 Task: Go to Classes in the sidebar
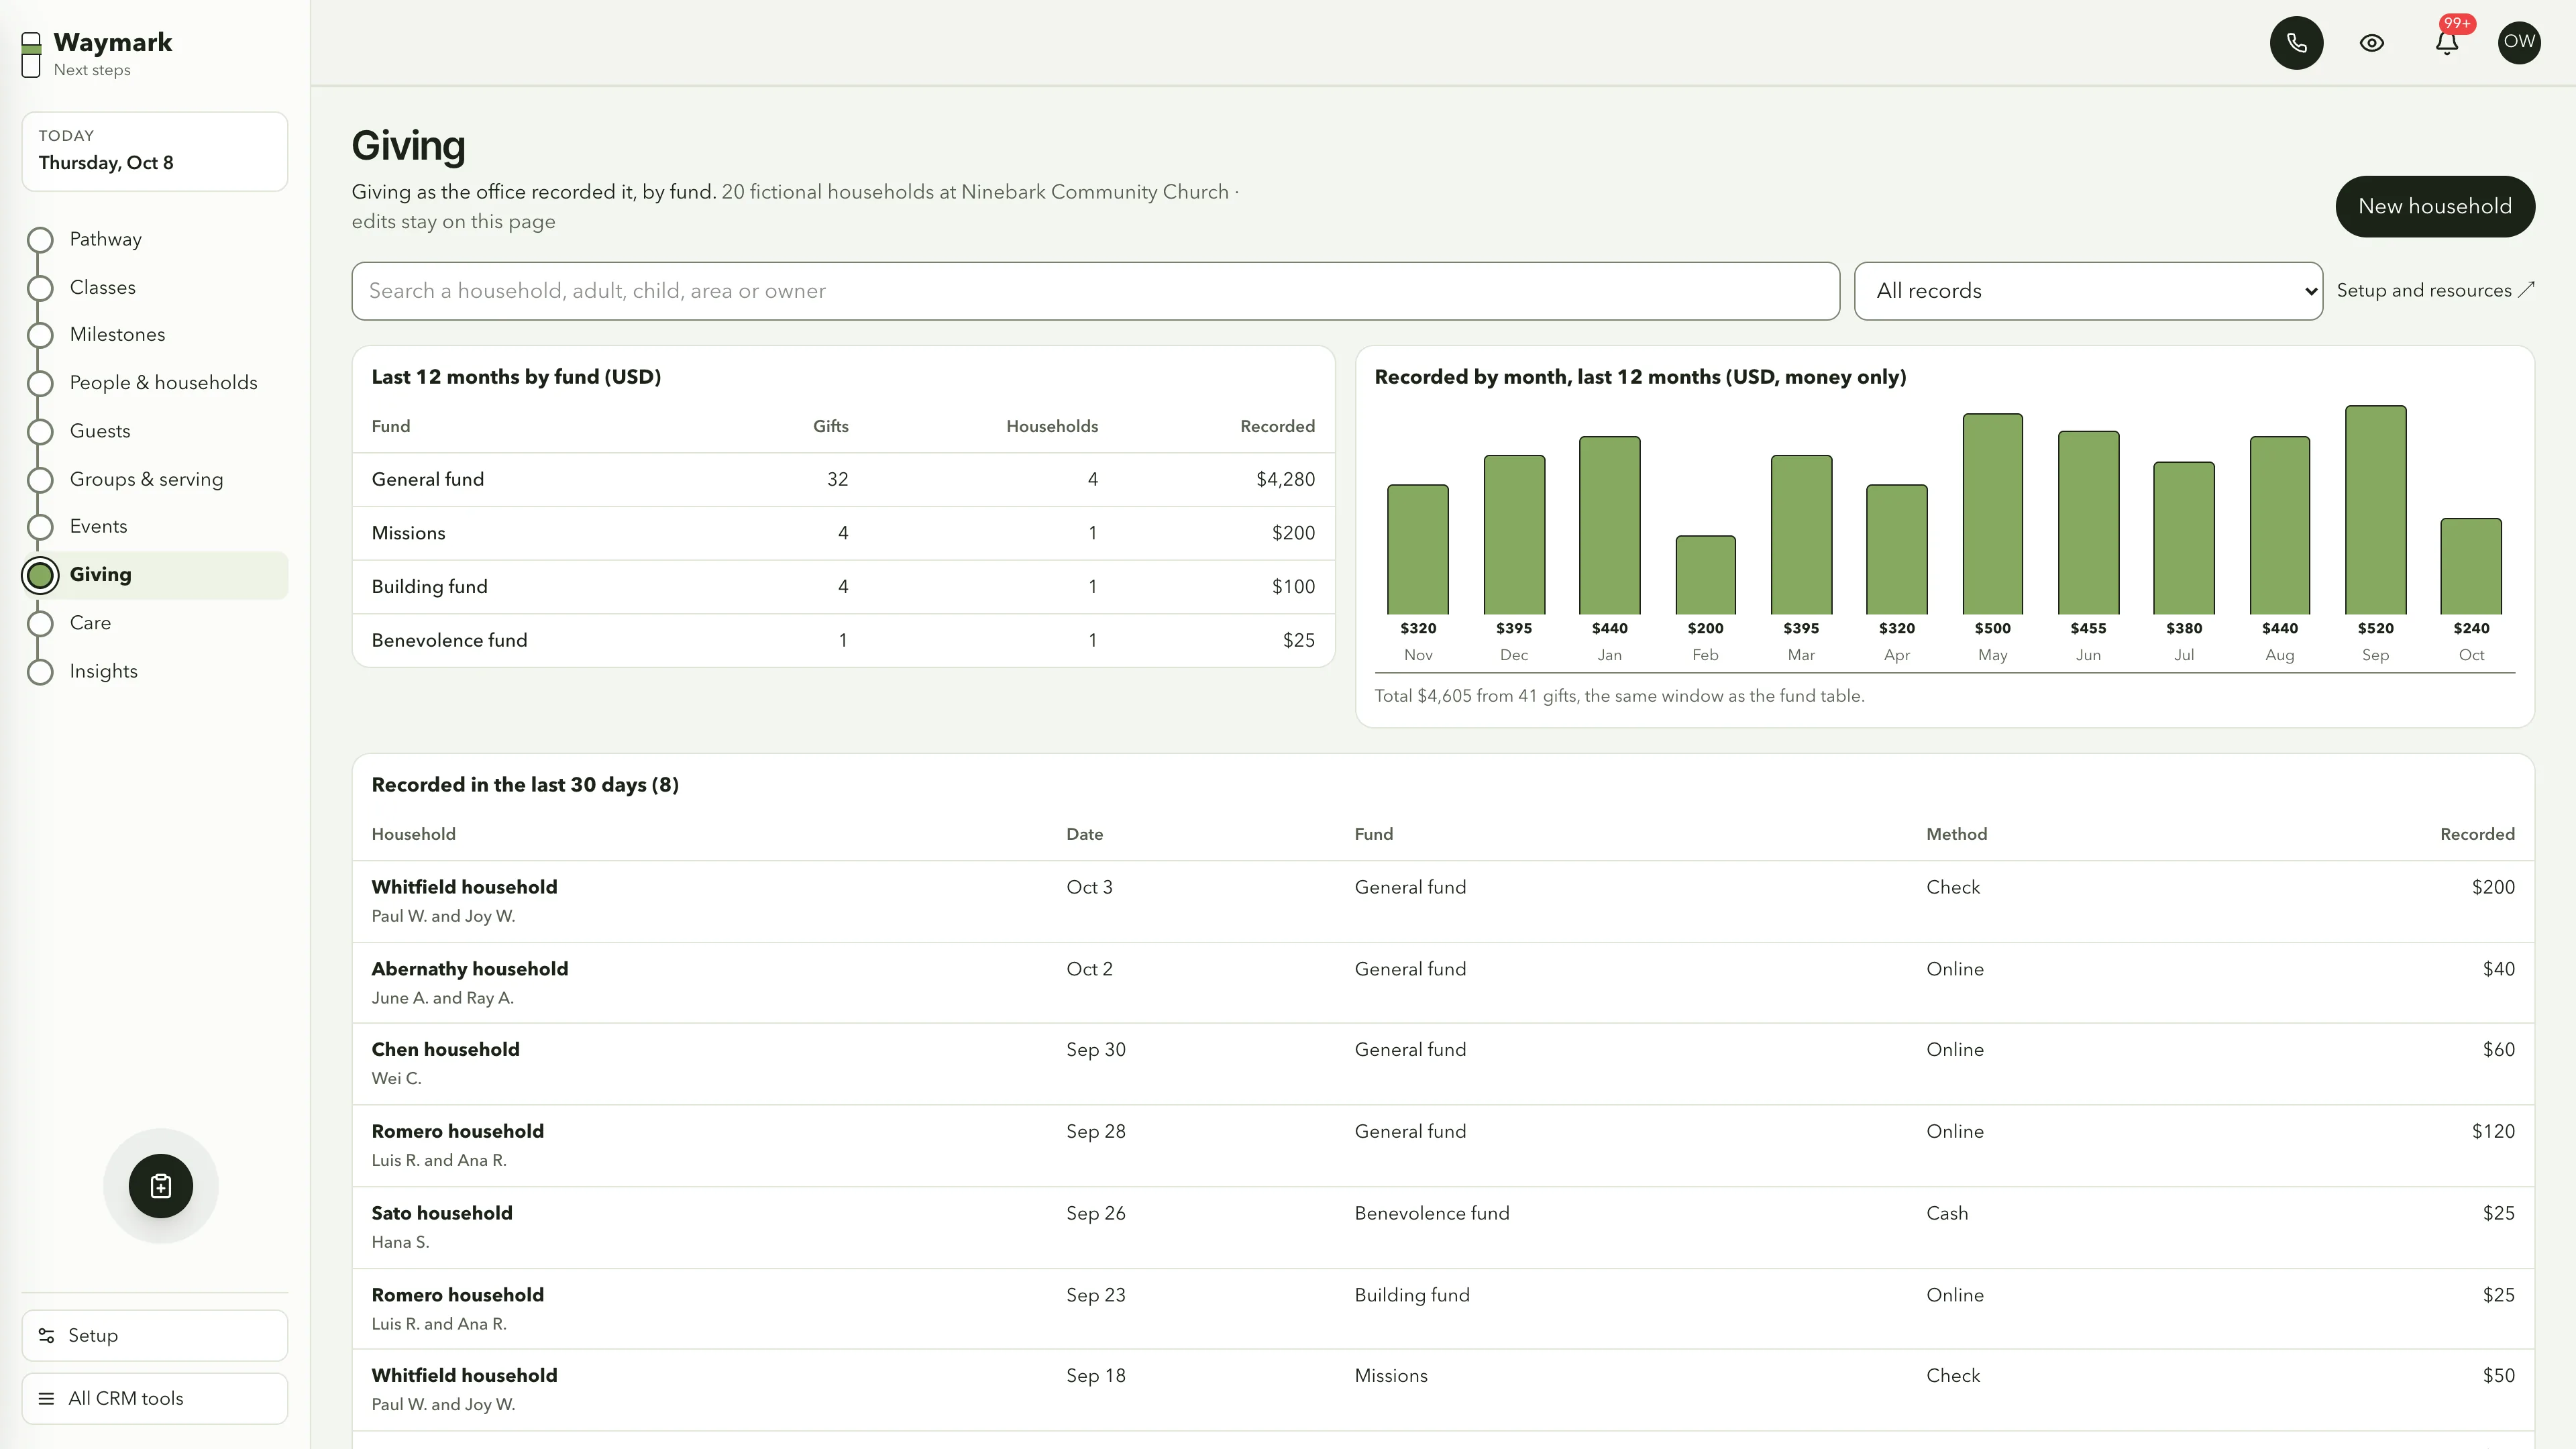(x=102, y=287)
